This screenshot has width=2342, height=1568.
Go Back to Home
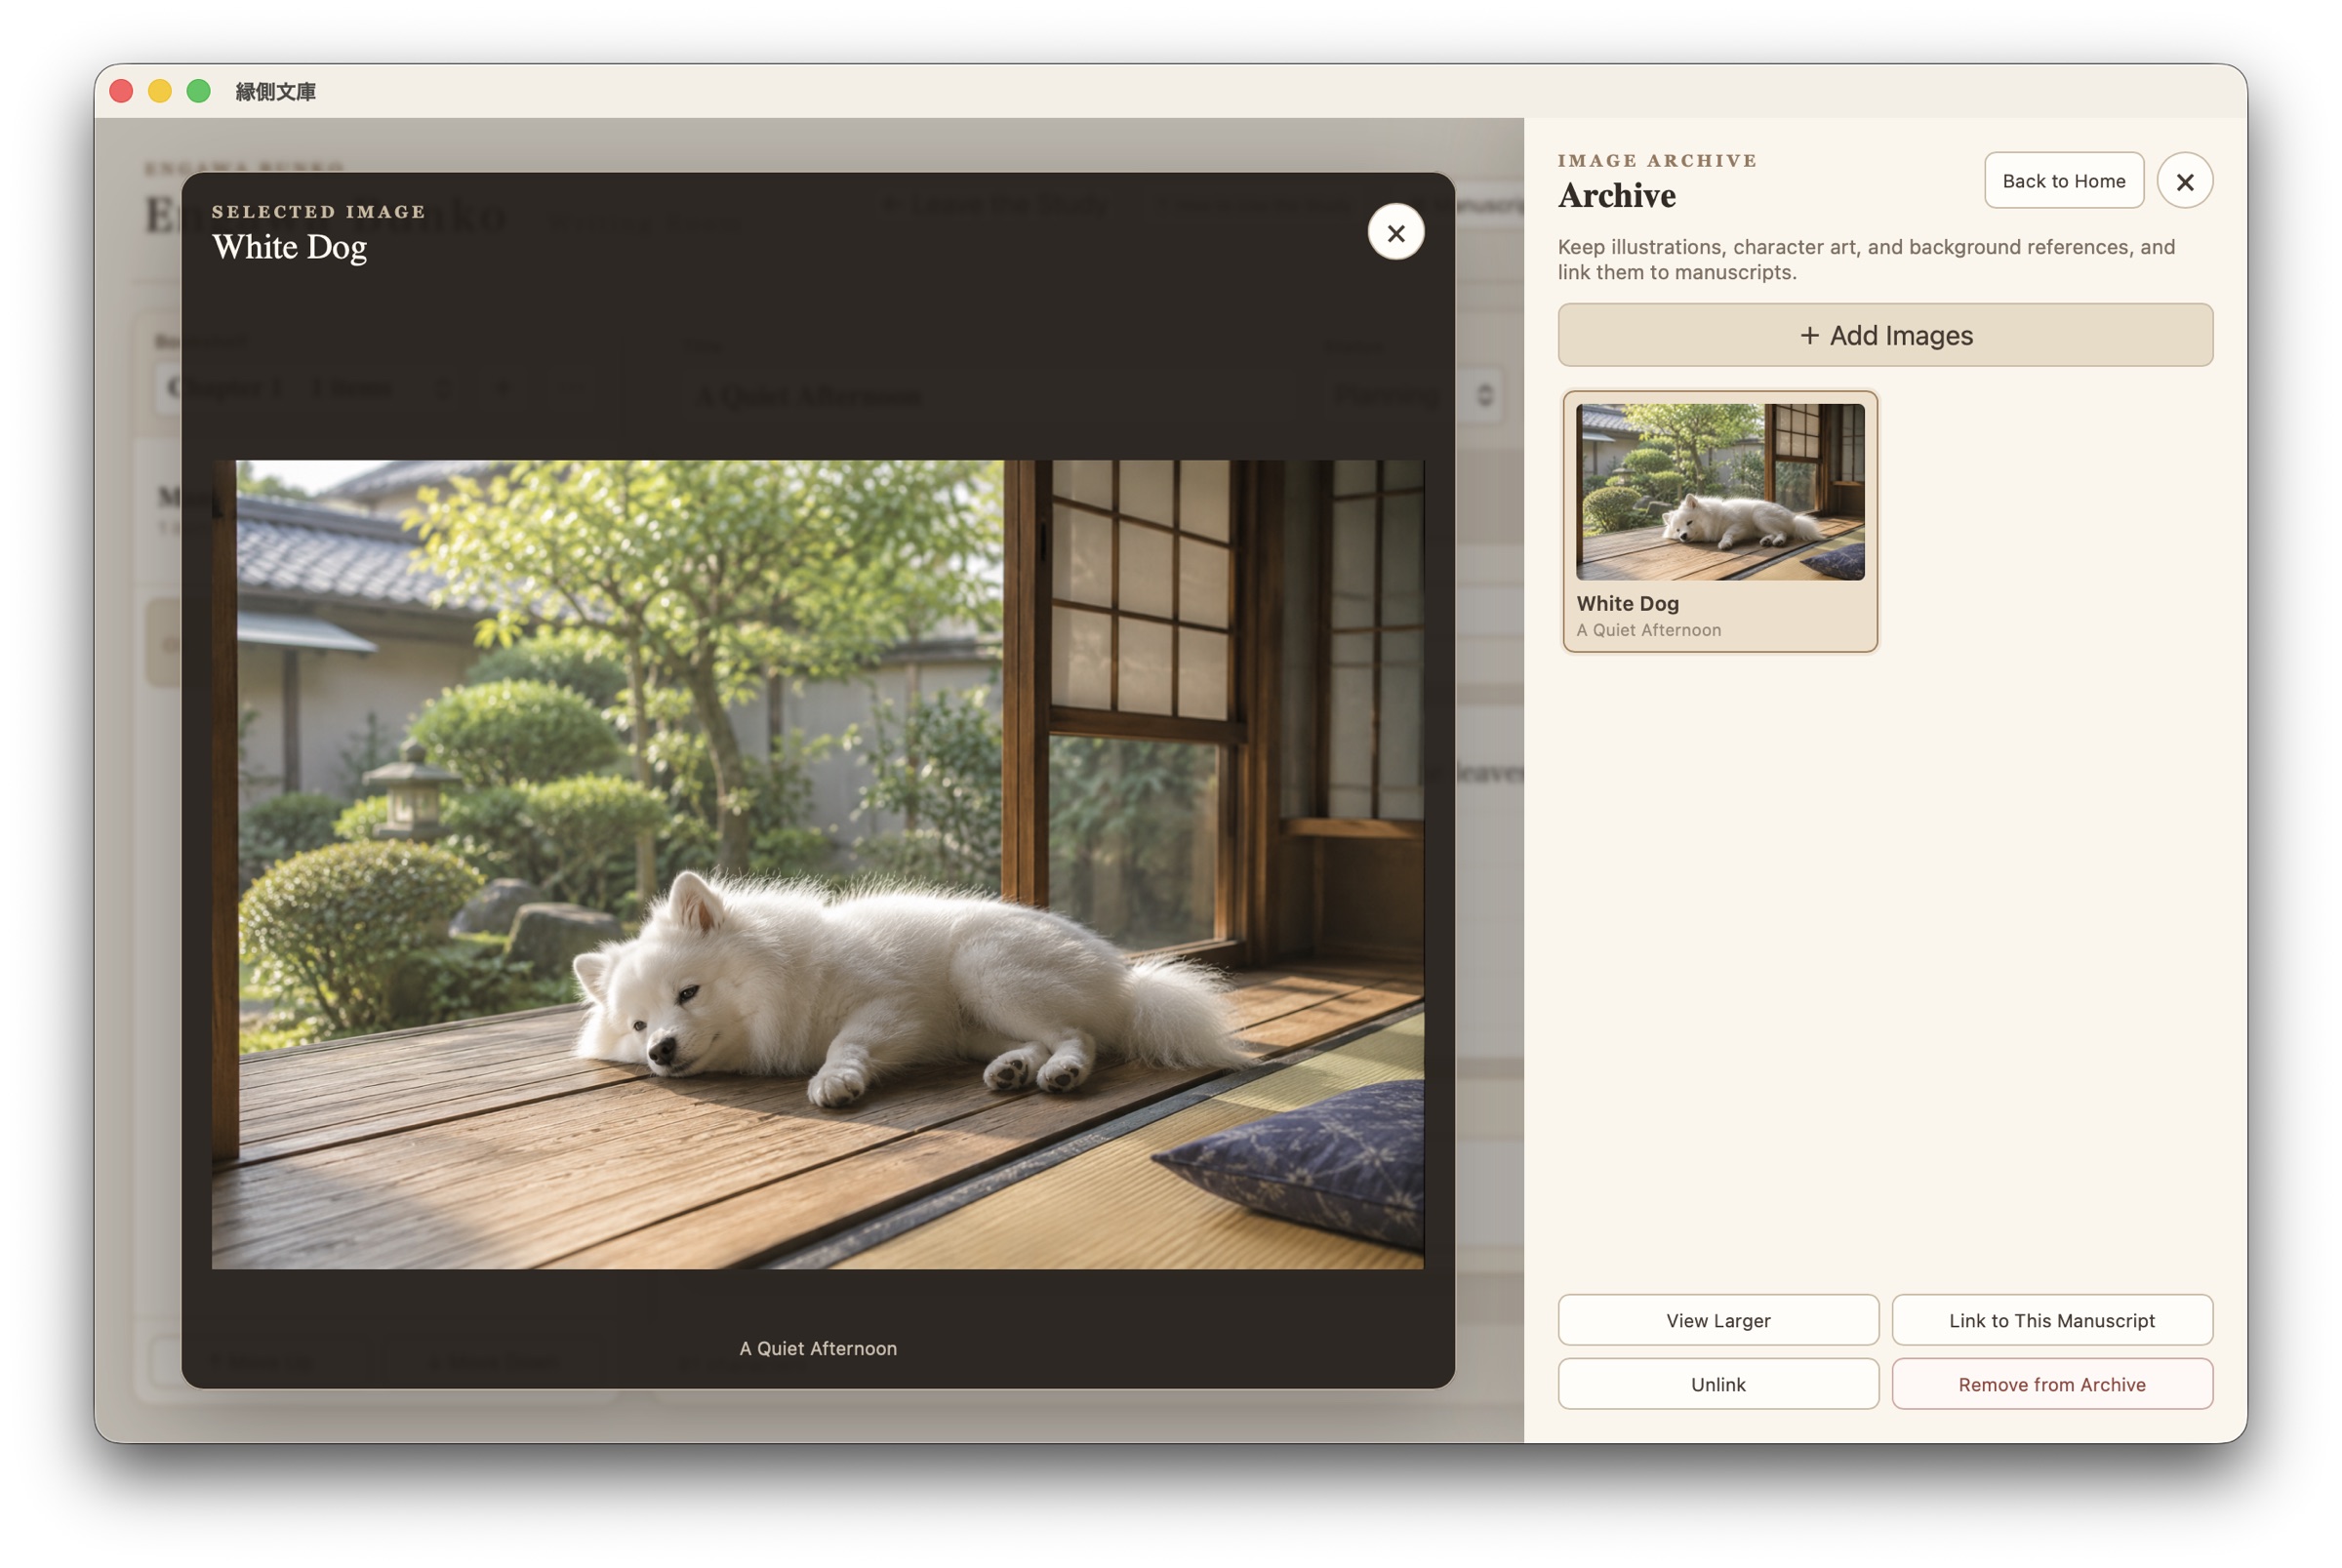click(2063, 181)
